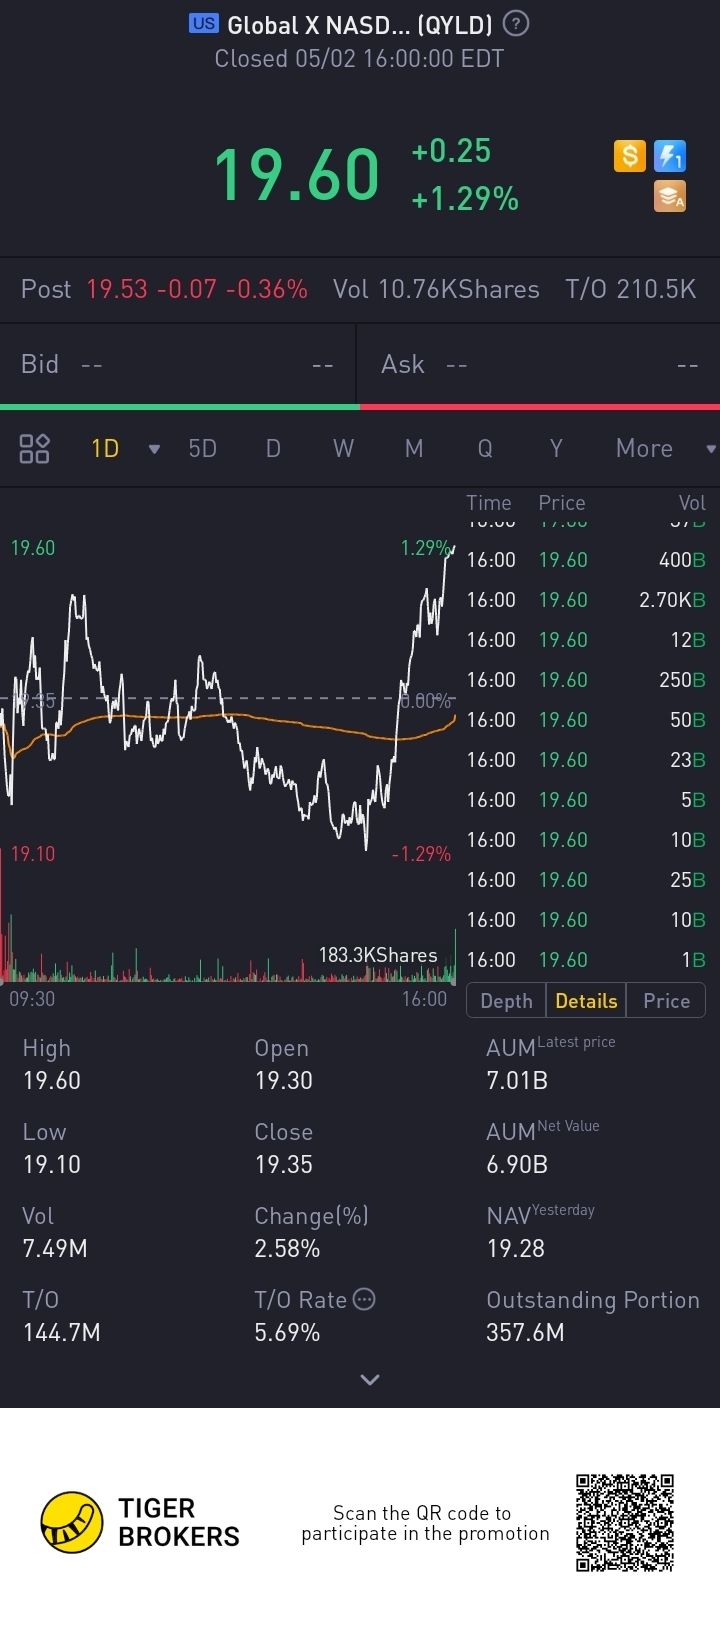Tap the orange stacked layers icon

click(x=670, y=196)
